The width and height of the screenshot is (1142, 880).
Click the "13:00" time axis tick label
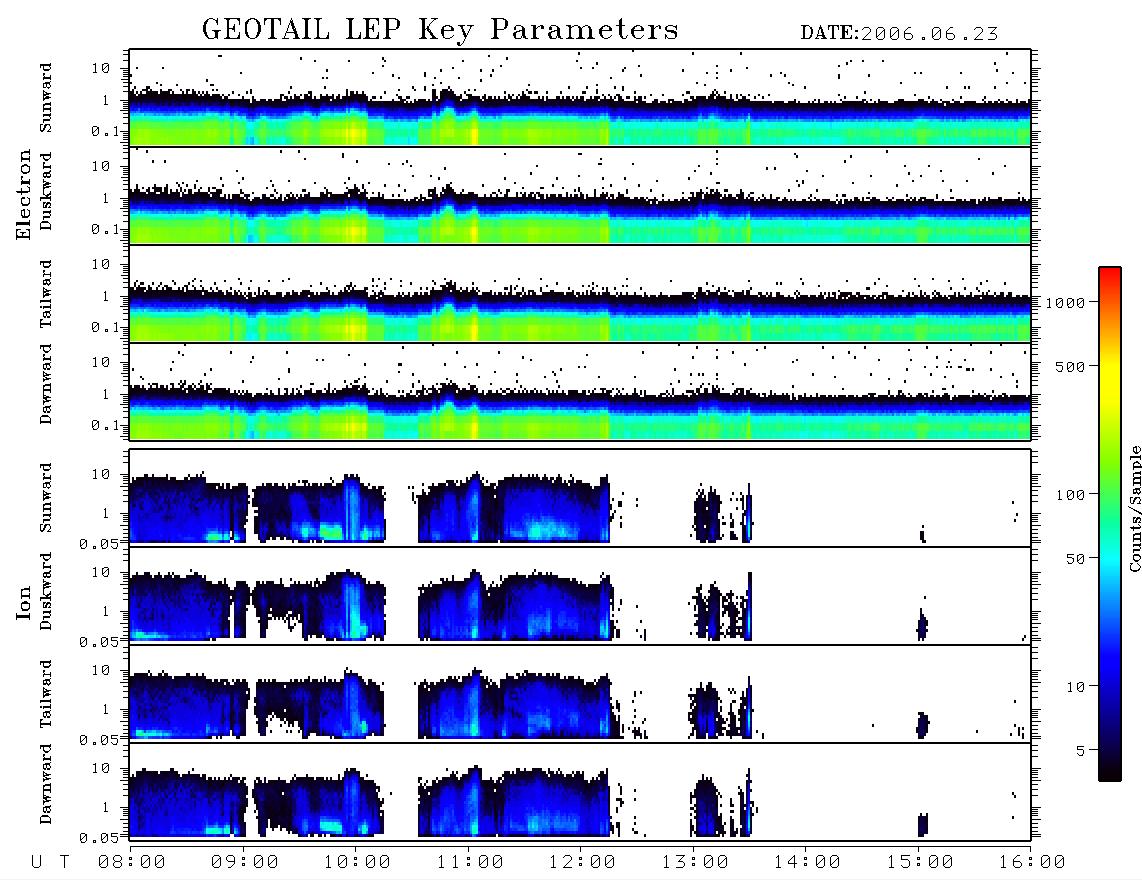695,862
